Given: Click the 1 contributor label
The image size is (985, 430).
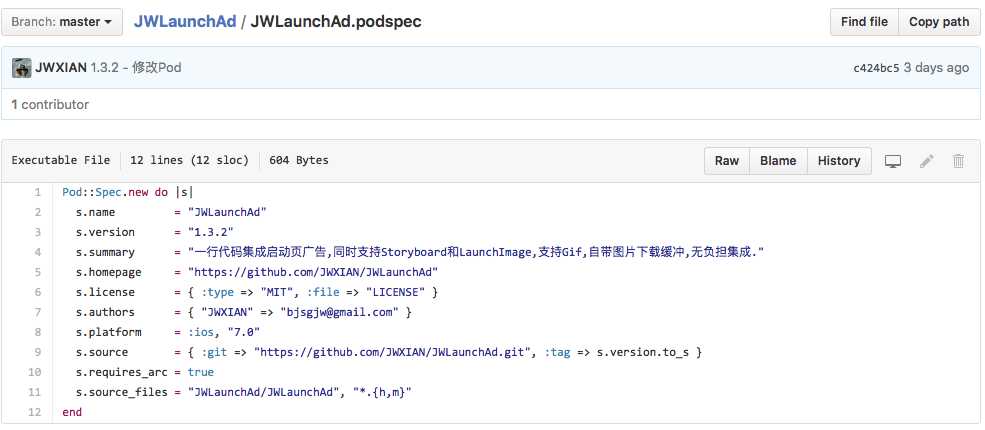Looking at the screenshot, I should [50, 104].
